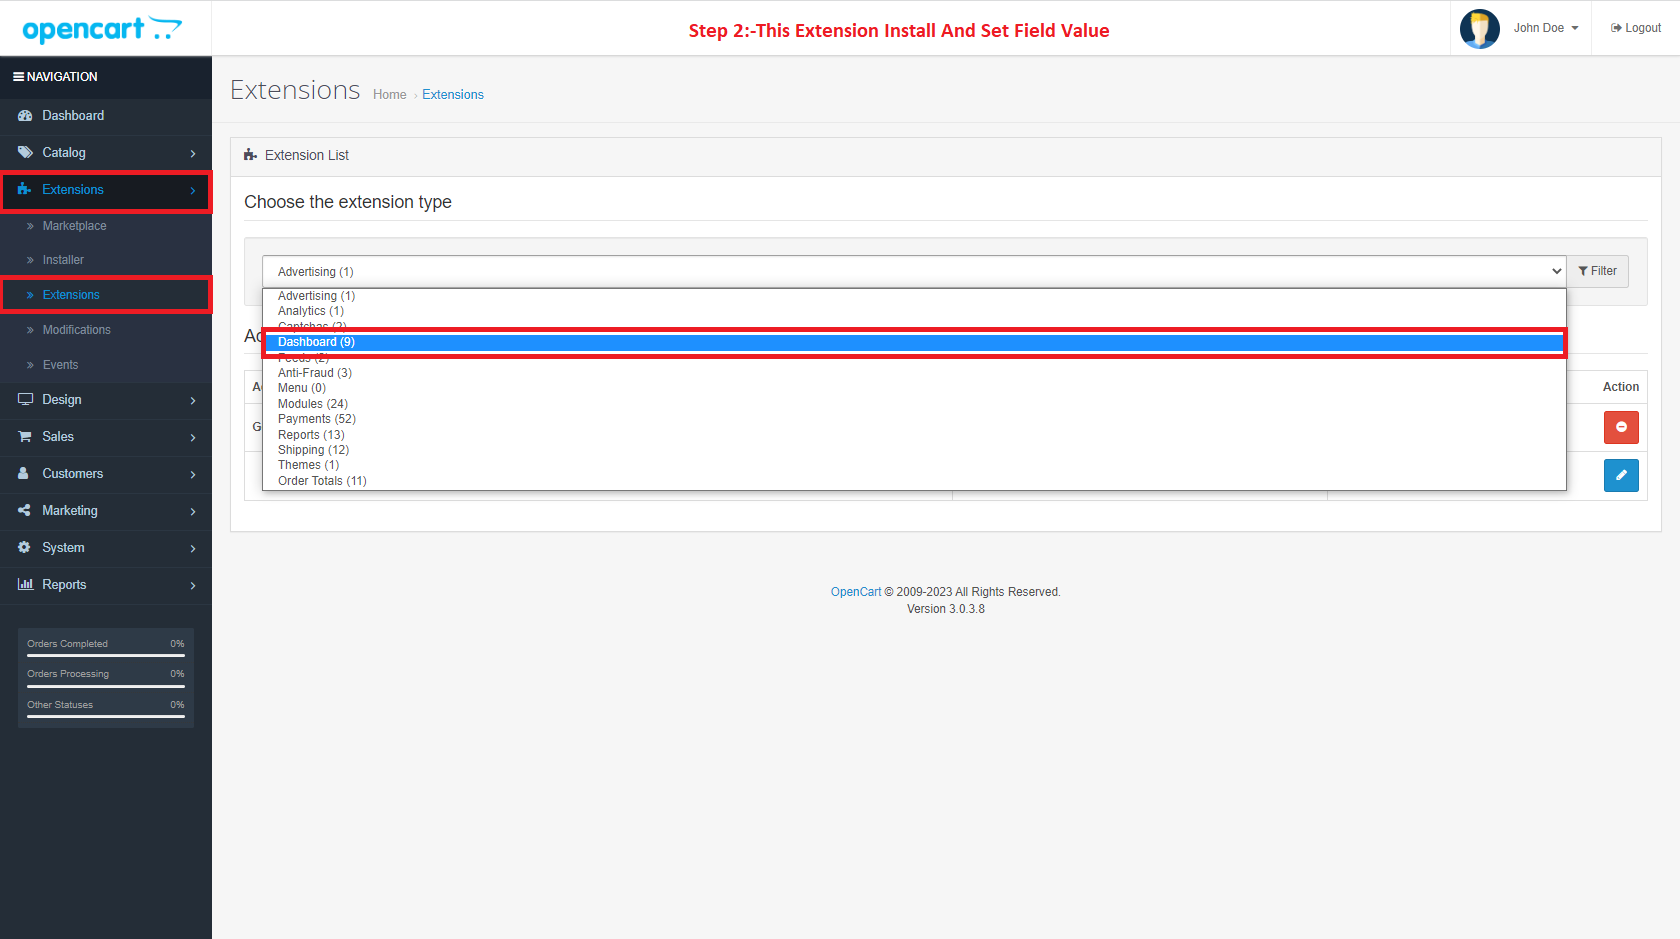The height and width of the screenshot is (939, 1680).
Task: Click the blue edit pencil button
Action: coord(1620,475)
